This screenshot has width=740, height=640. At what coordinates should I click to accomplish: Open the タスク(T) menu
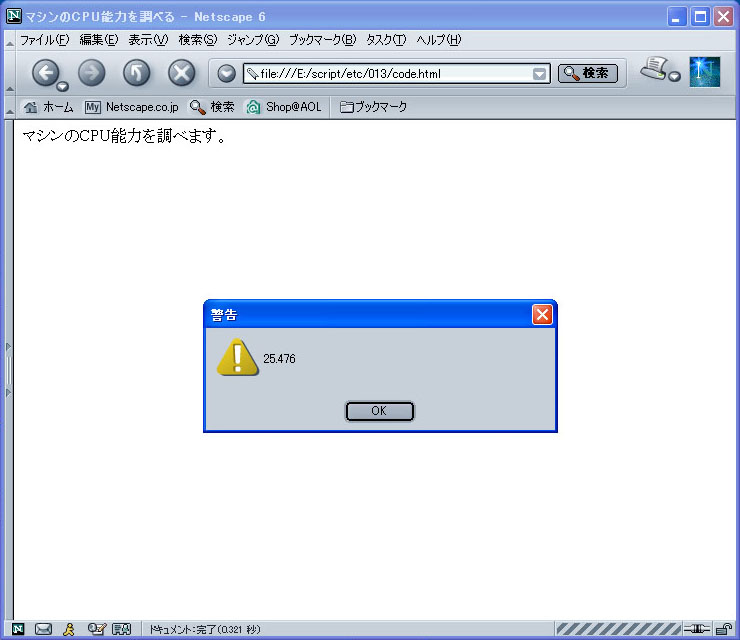(x=386, y=40)
